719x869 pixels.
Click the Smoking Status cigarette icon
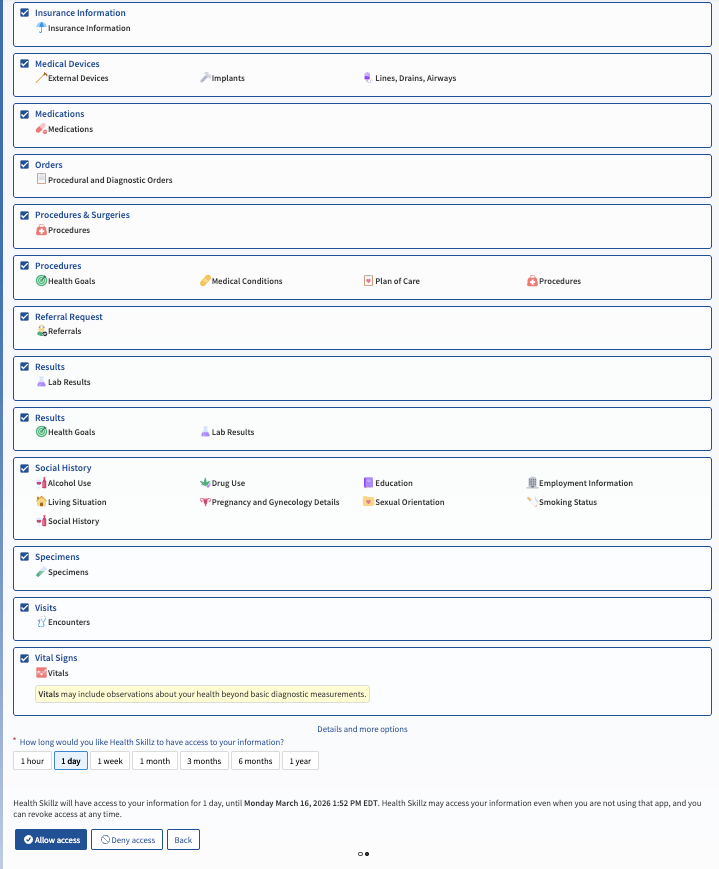coord(532,502)
